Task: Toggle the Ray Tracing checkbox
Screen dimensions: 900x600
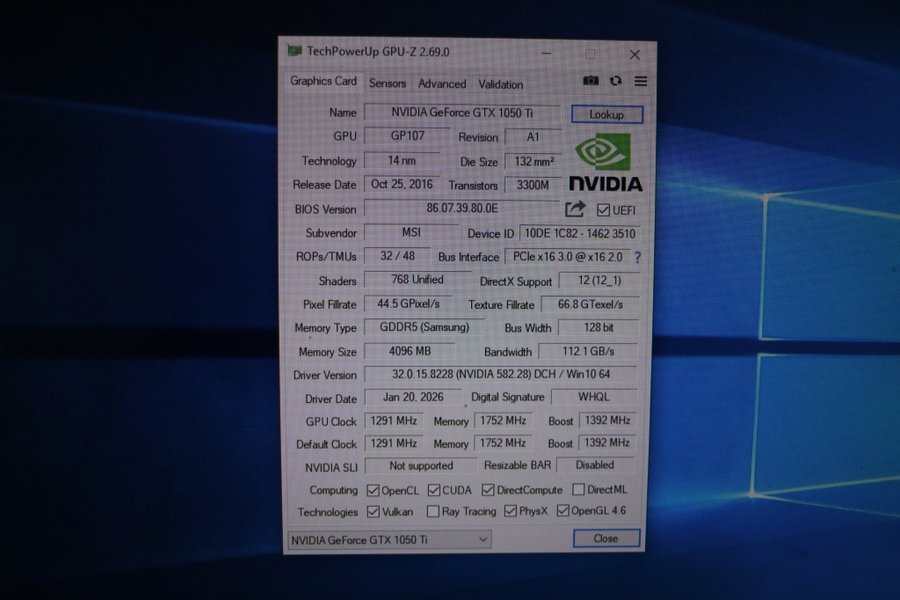Action: point(433,512)
